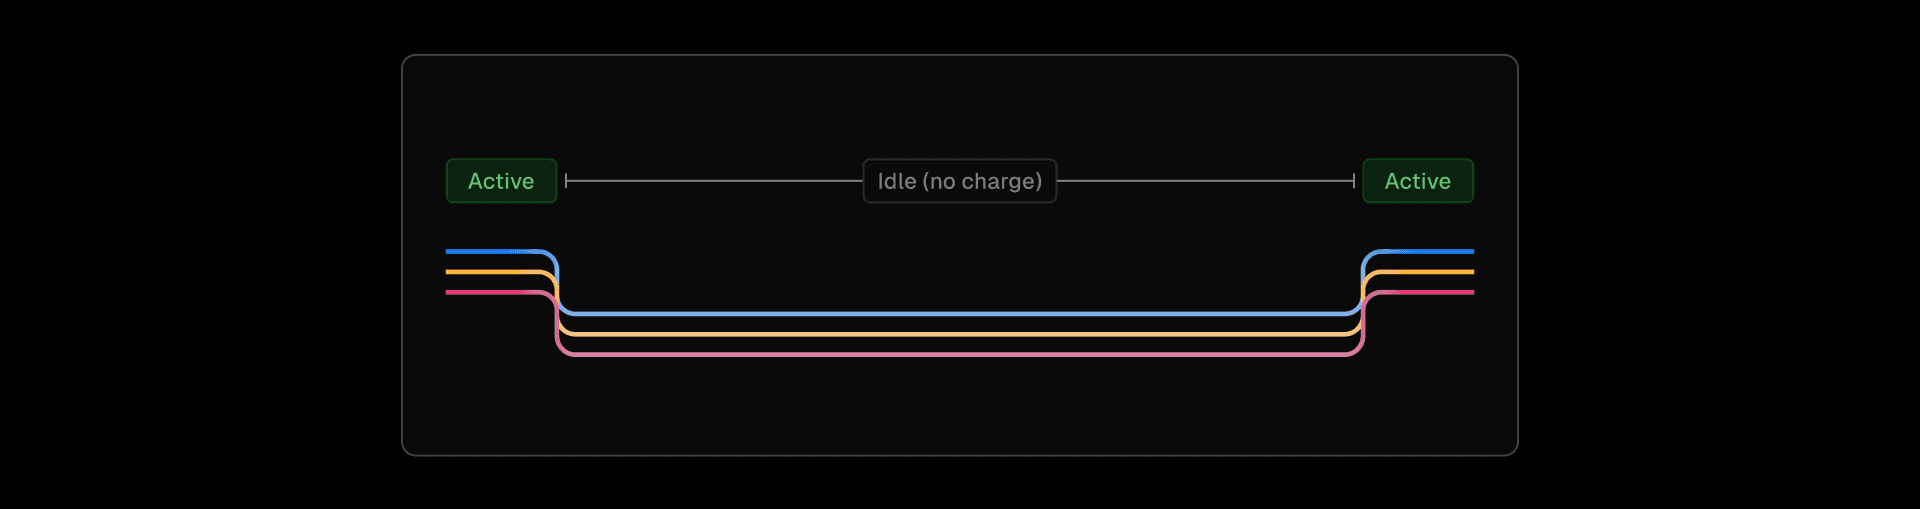This screenshot has width=1920, height=509.
Task: Click idle range line right of label
Action: point(1205,181)
